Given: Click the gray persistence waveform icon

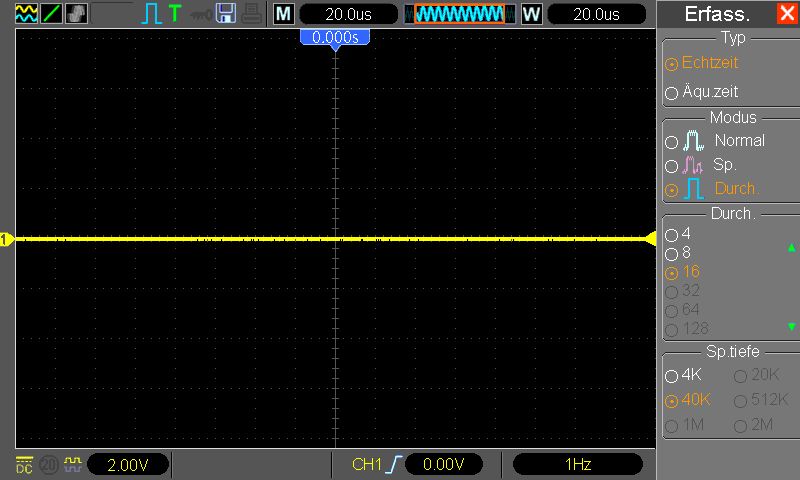Looking at the screenshot, I should click(x=76, y=13).
